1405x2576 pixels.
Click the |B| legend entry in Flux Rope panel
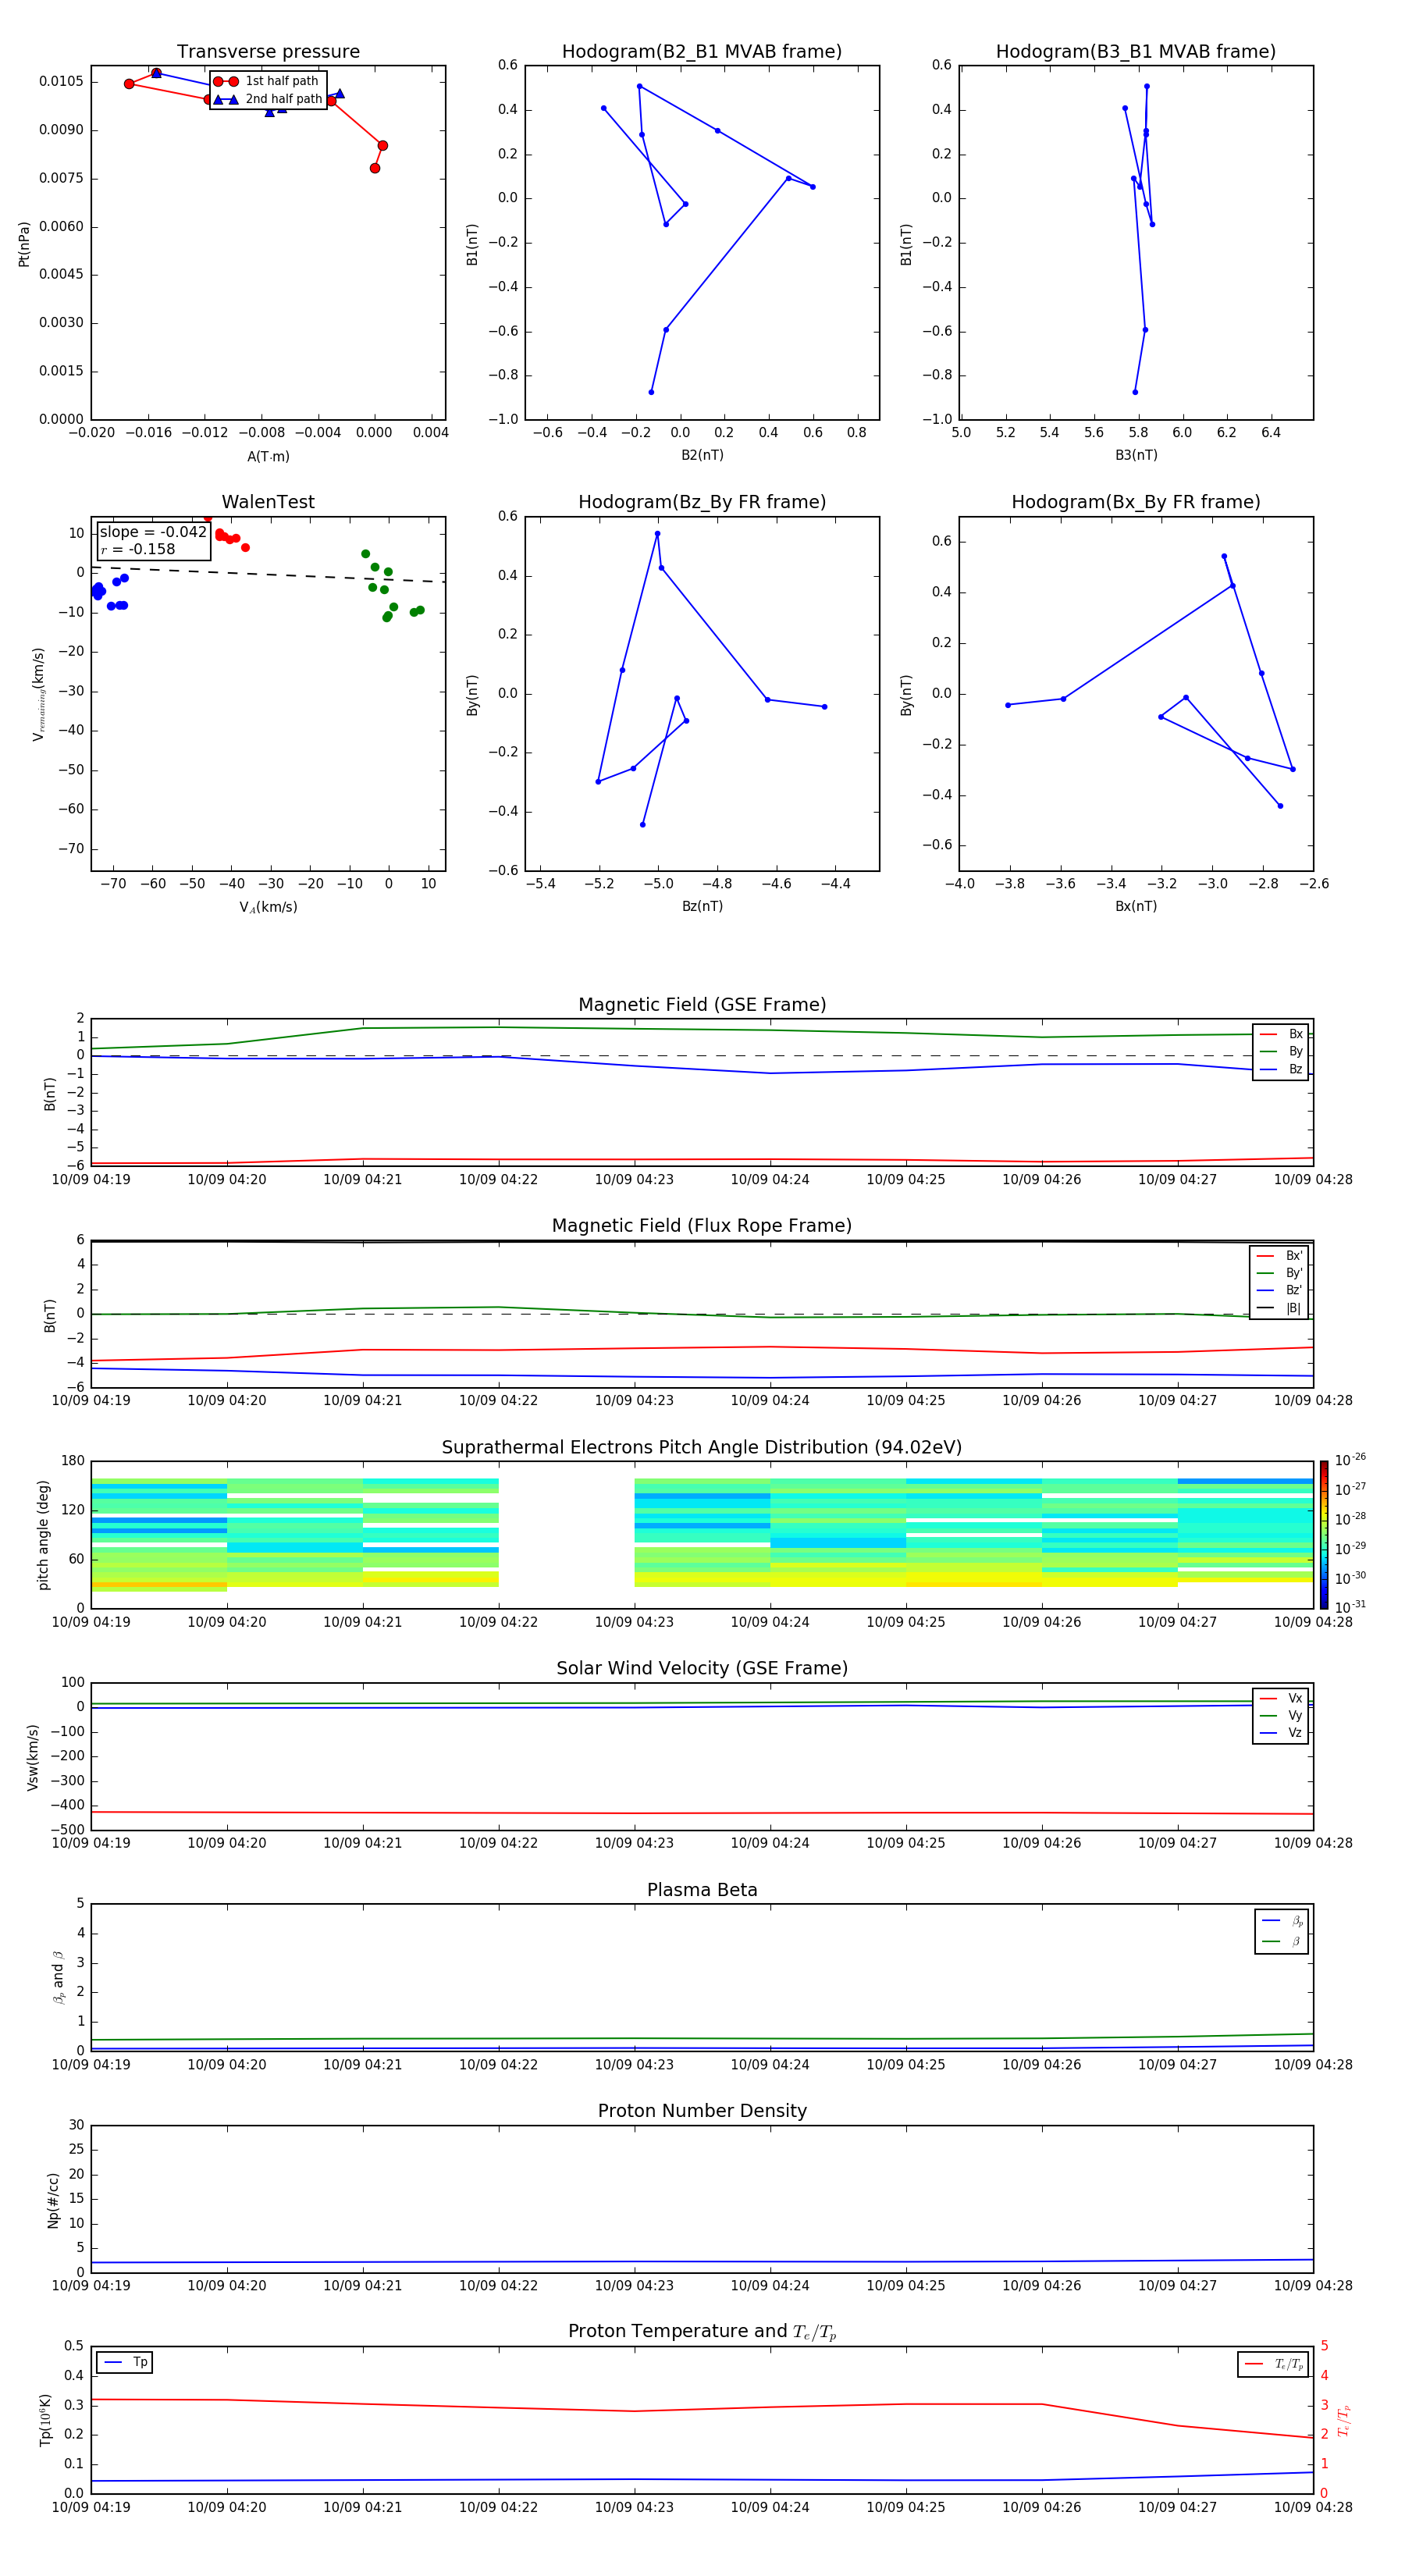pos(1279,1308)
